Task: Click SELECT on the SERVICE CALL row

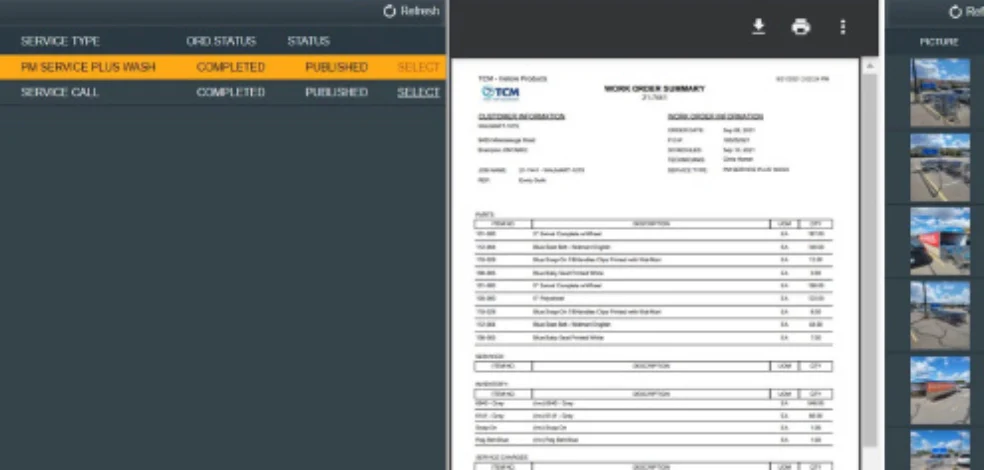Action: (418, 92)
